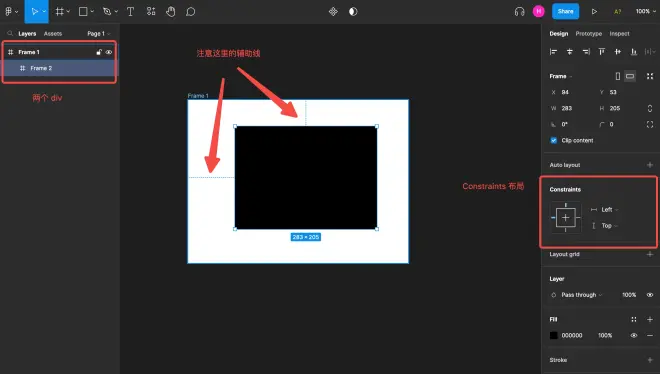Add Layout grid with plus icon
The width and height of the screenshot is (660, 374).
pyautogui.click(x=650, y=254)
